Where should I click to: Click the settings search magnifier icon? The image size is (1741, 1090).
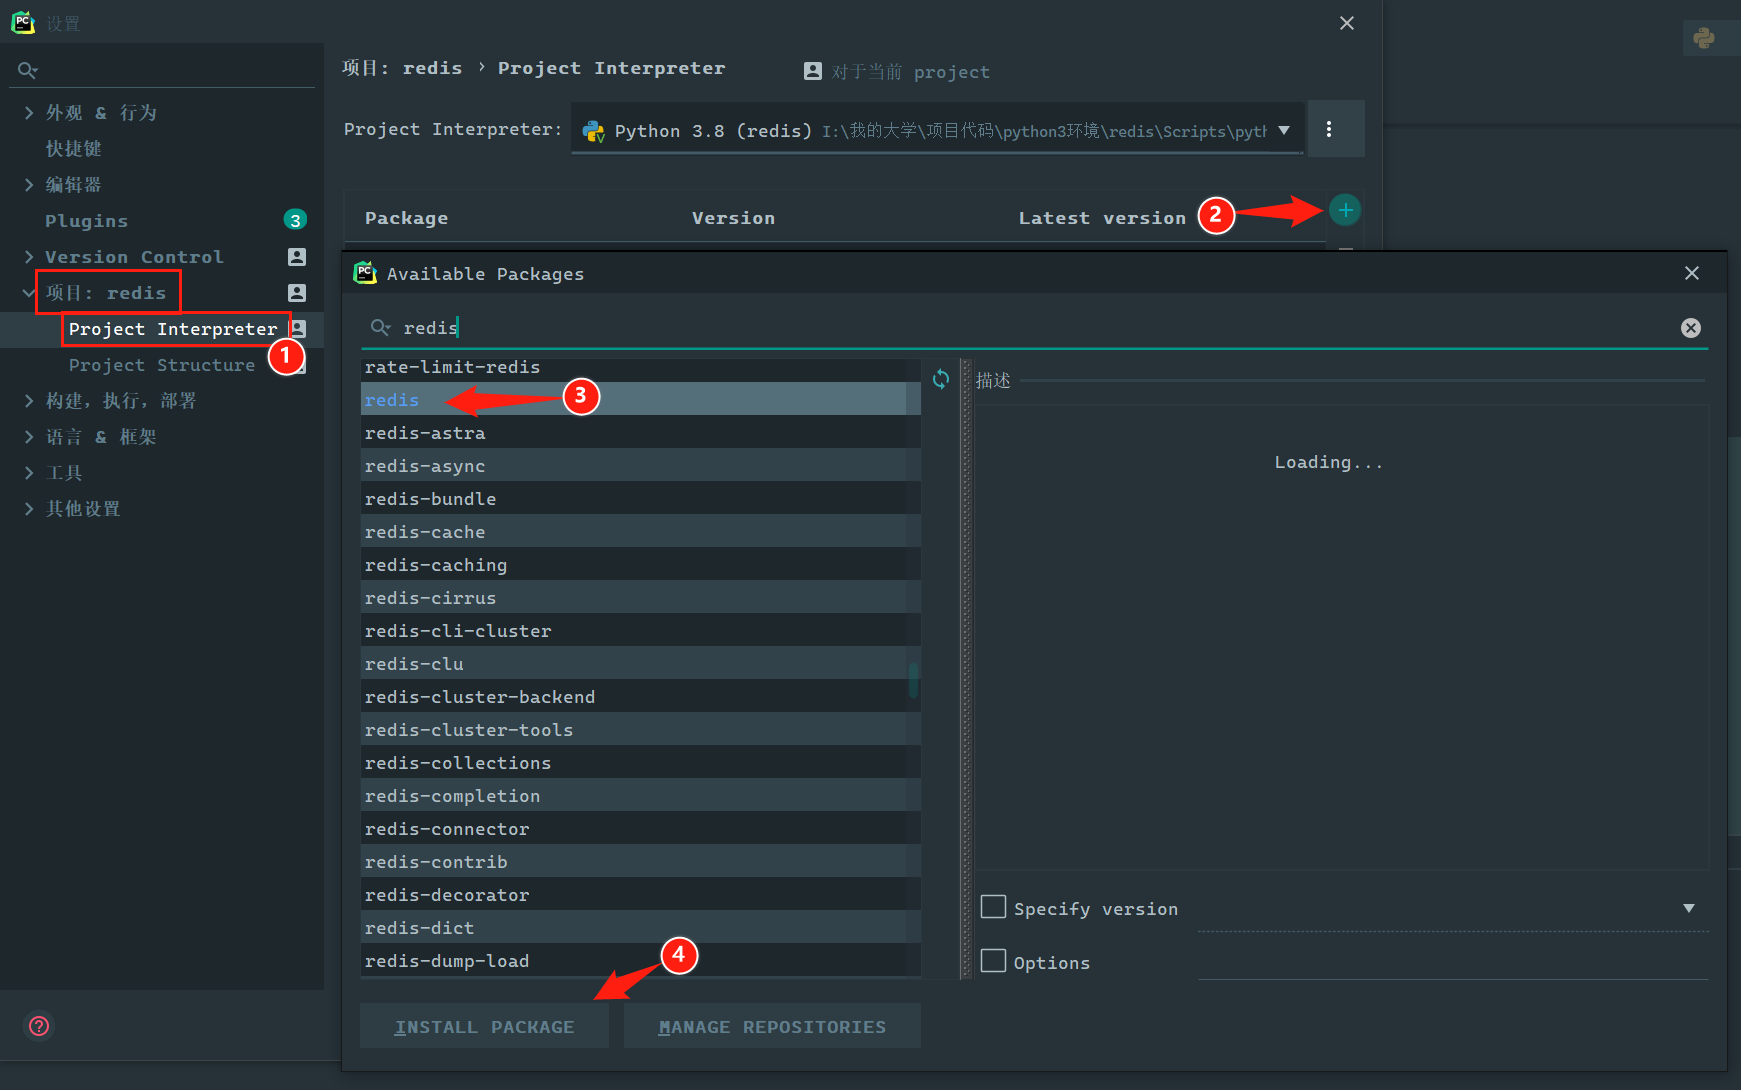click(27, 70)
